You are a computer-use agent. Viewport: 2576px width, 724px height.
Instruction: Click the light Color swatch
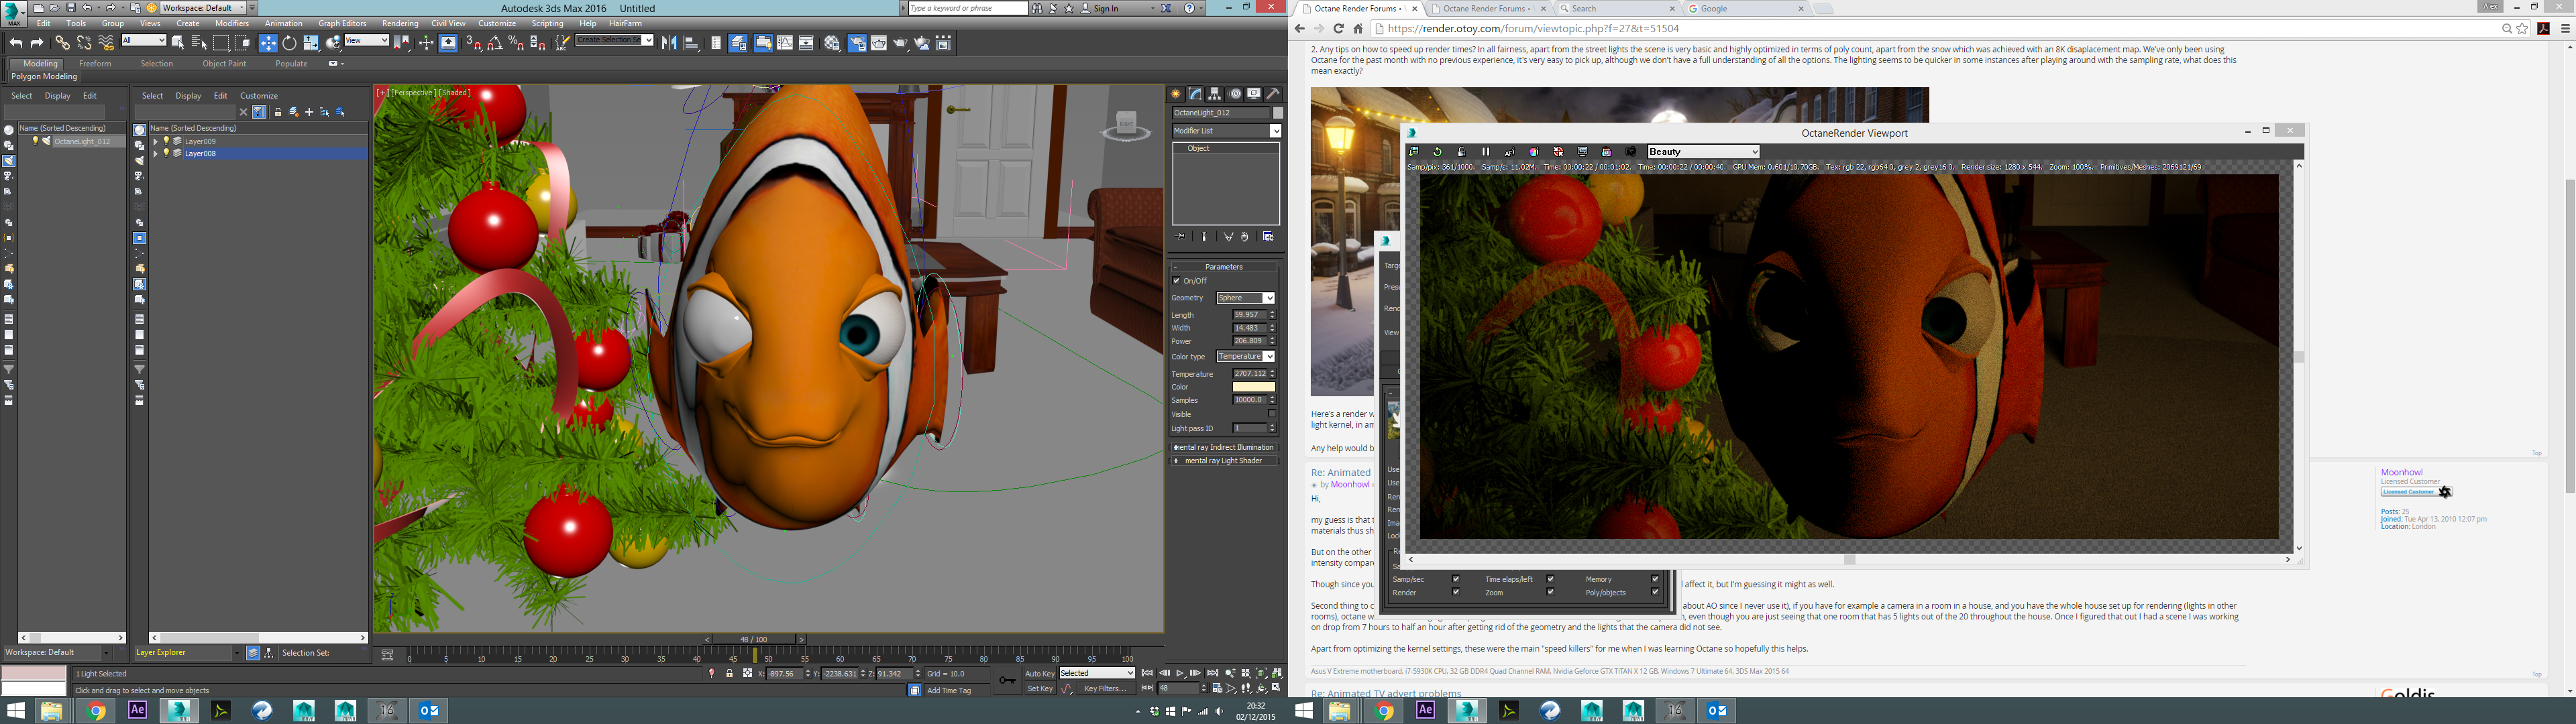1253,387
